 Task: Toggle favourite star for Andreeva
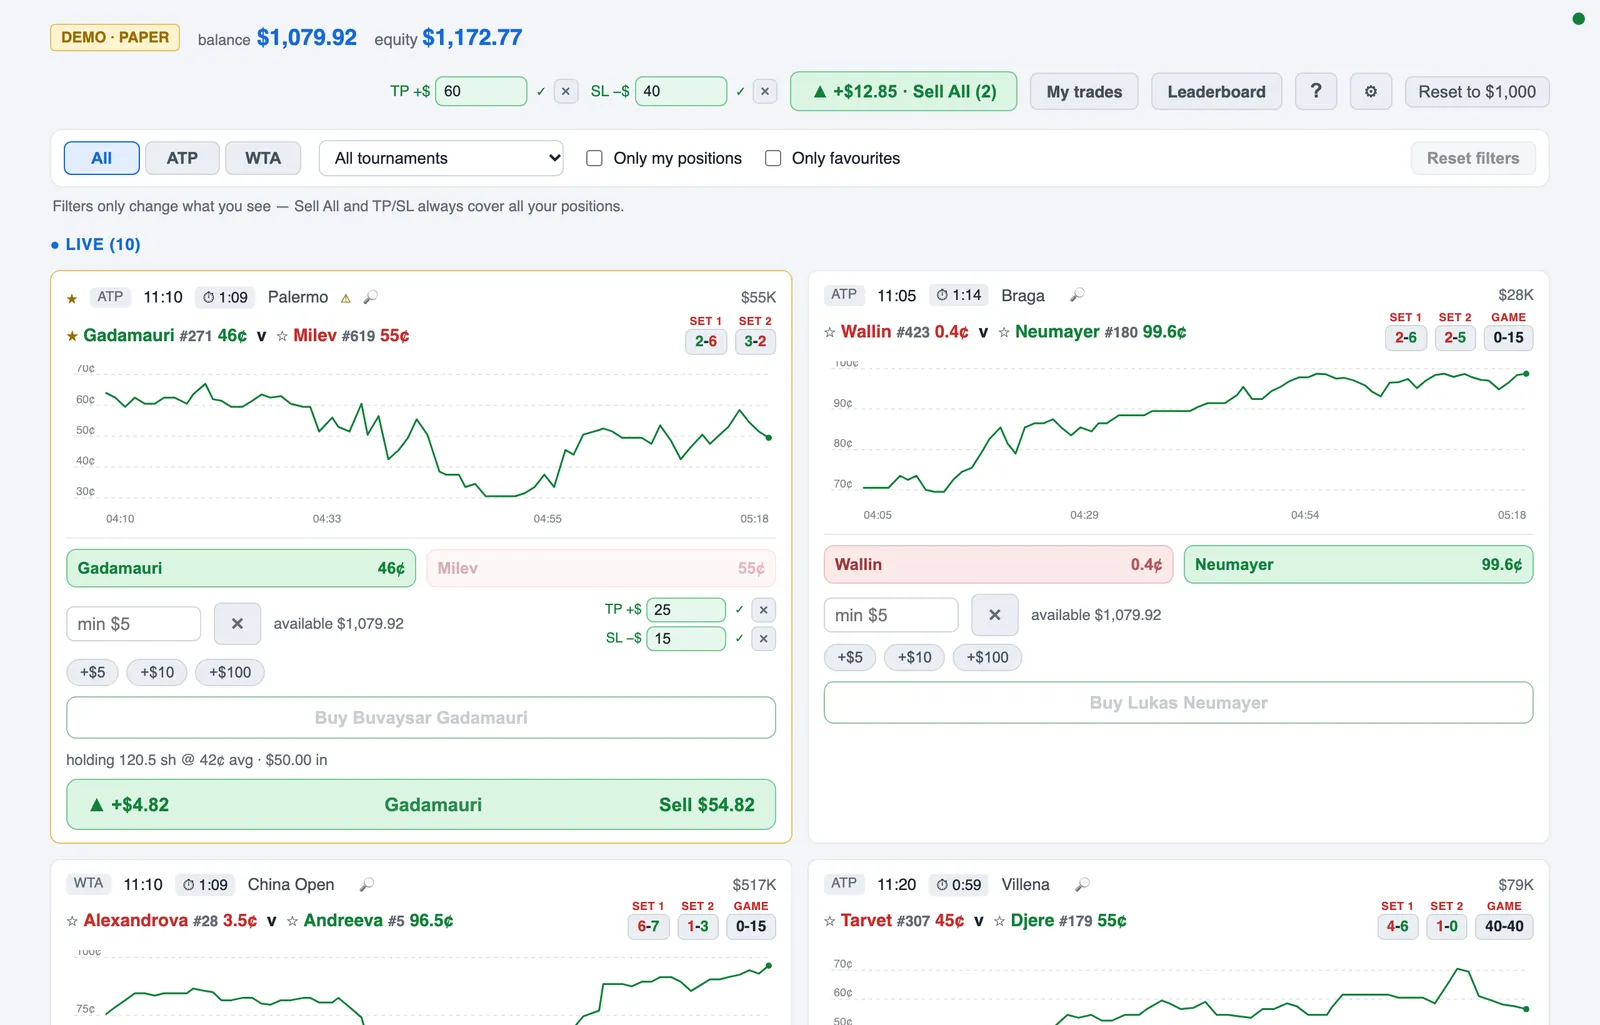(x=292, y=921)
